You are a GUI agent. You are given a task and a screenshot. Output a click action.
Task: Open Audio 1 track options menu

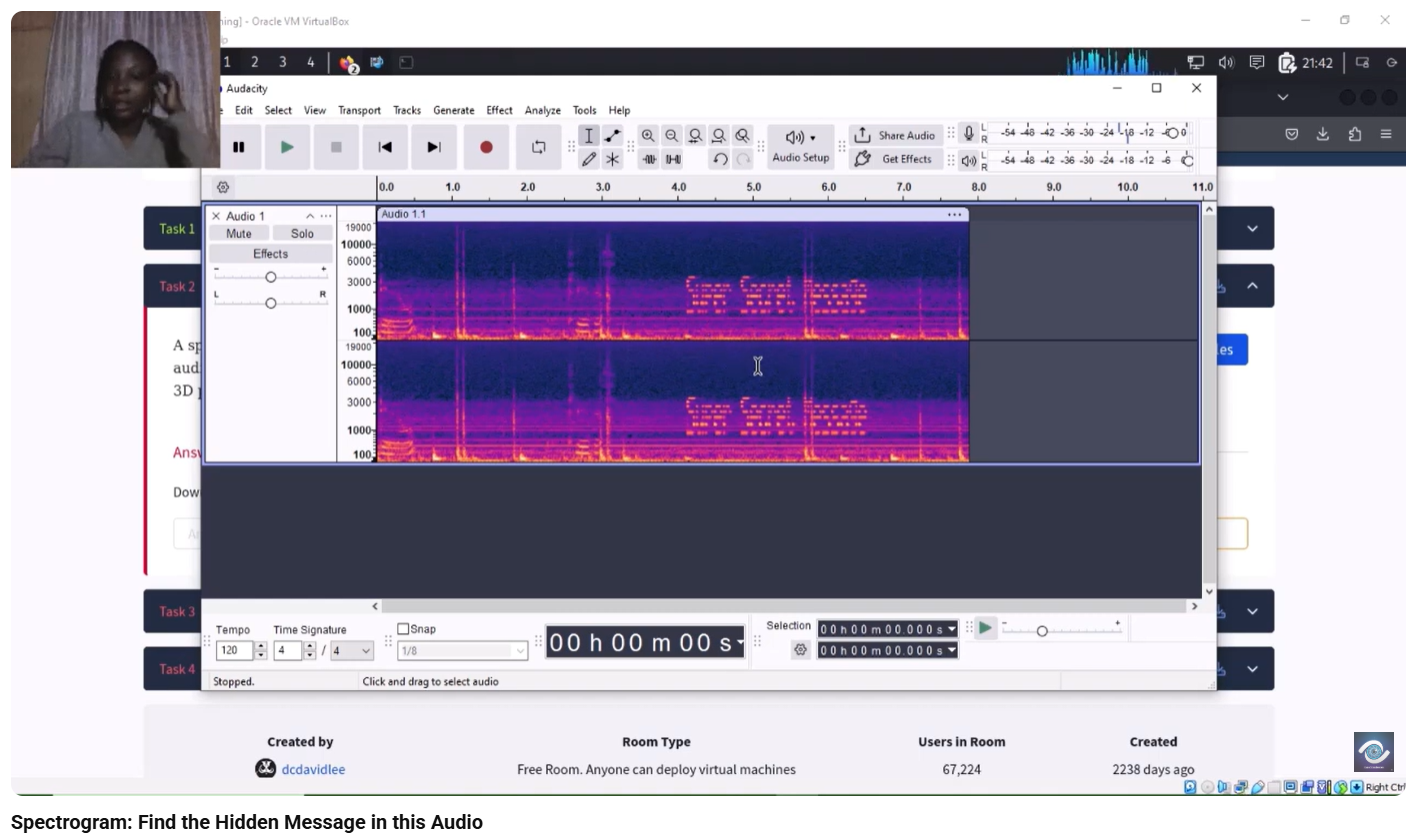(326, 216)
